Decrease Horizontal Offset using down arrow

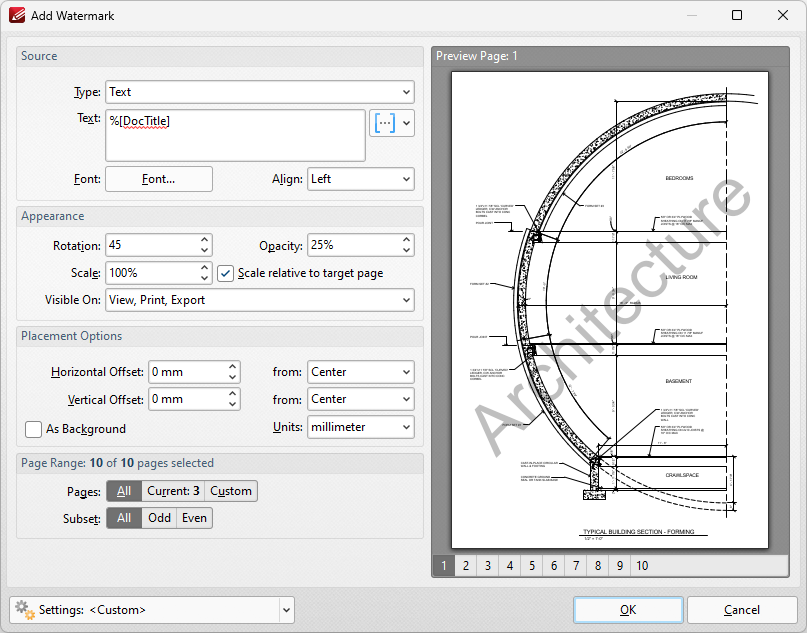[x=233, y=377]
